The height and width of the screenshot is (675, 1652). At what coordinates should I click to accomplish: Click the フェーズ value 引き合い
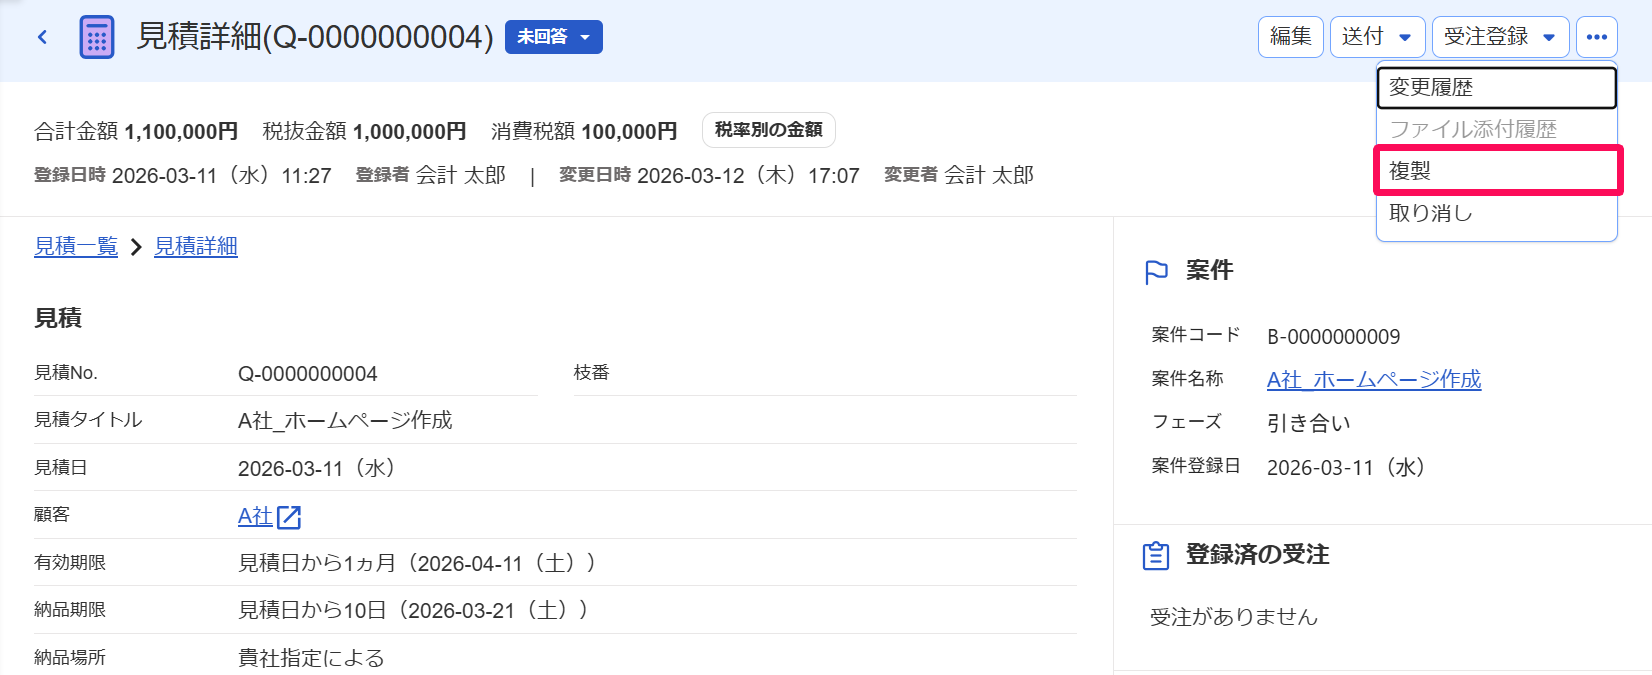coord(1309,423)
